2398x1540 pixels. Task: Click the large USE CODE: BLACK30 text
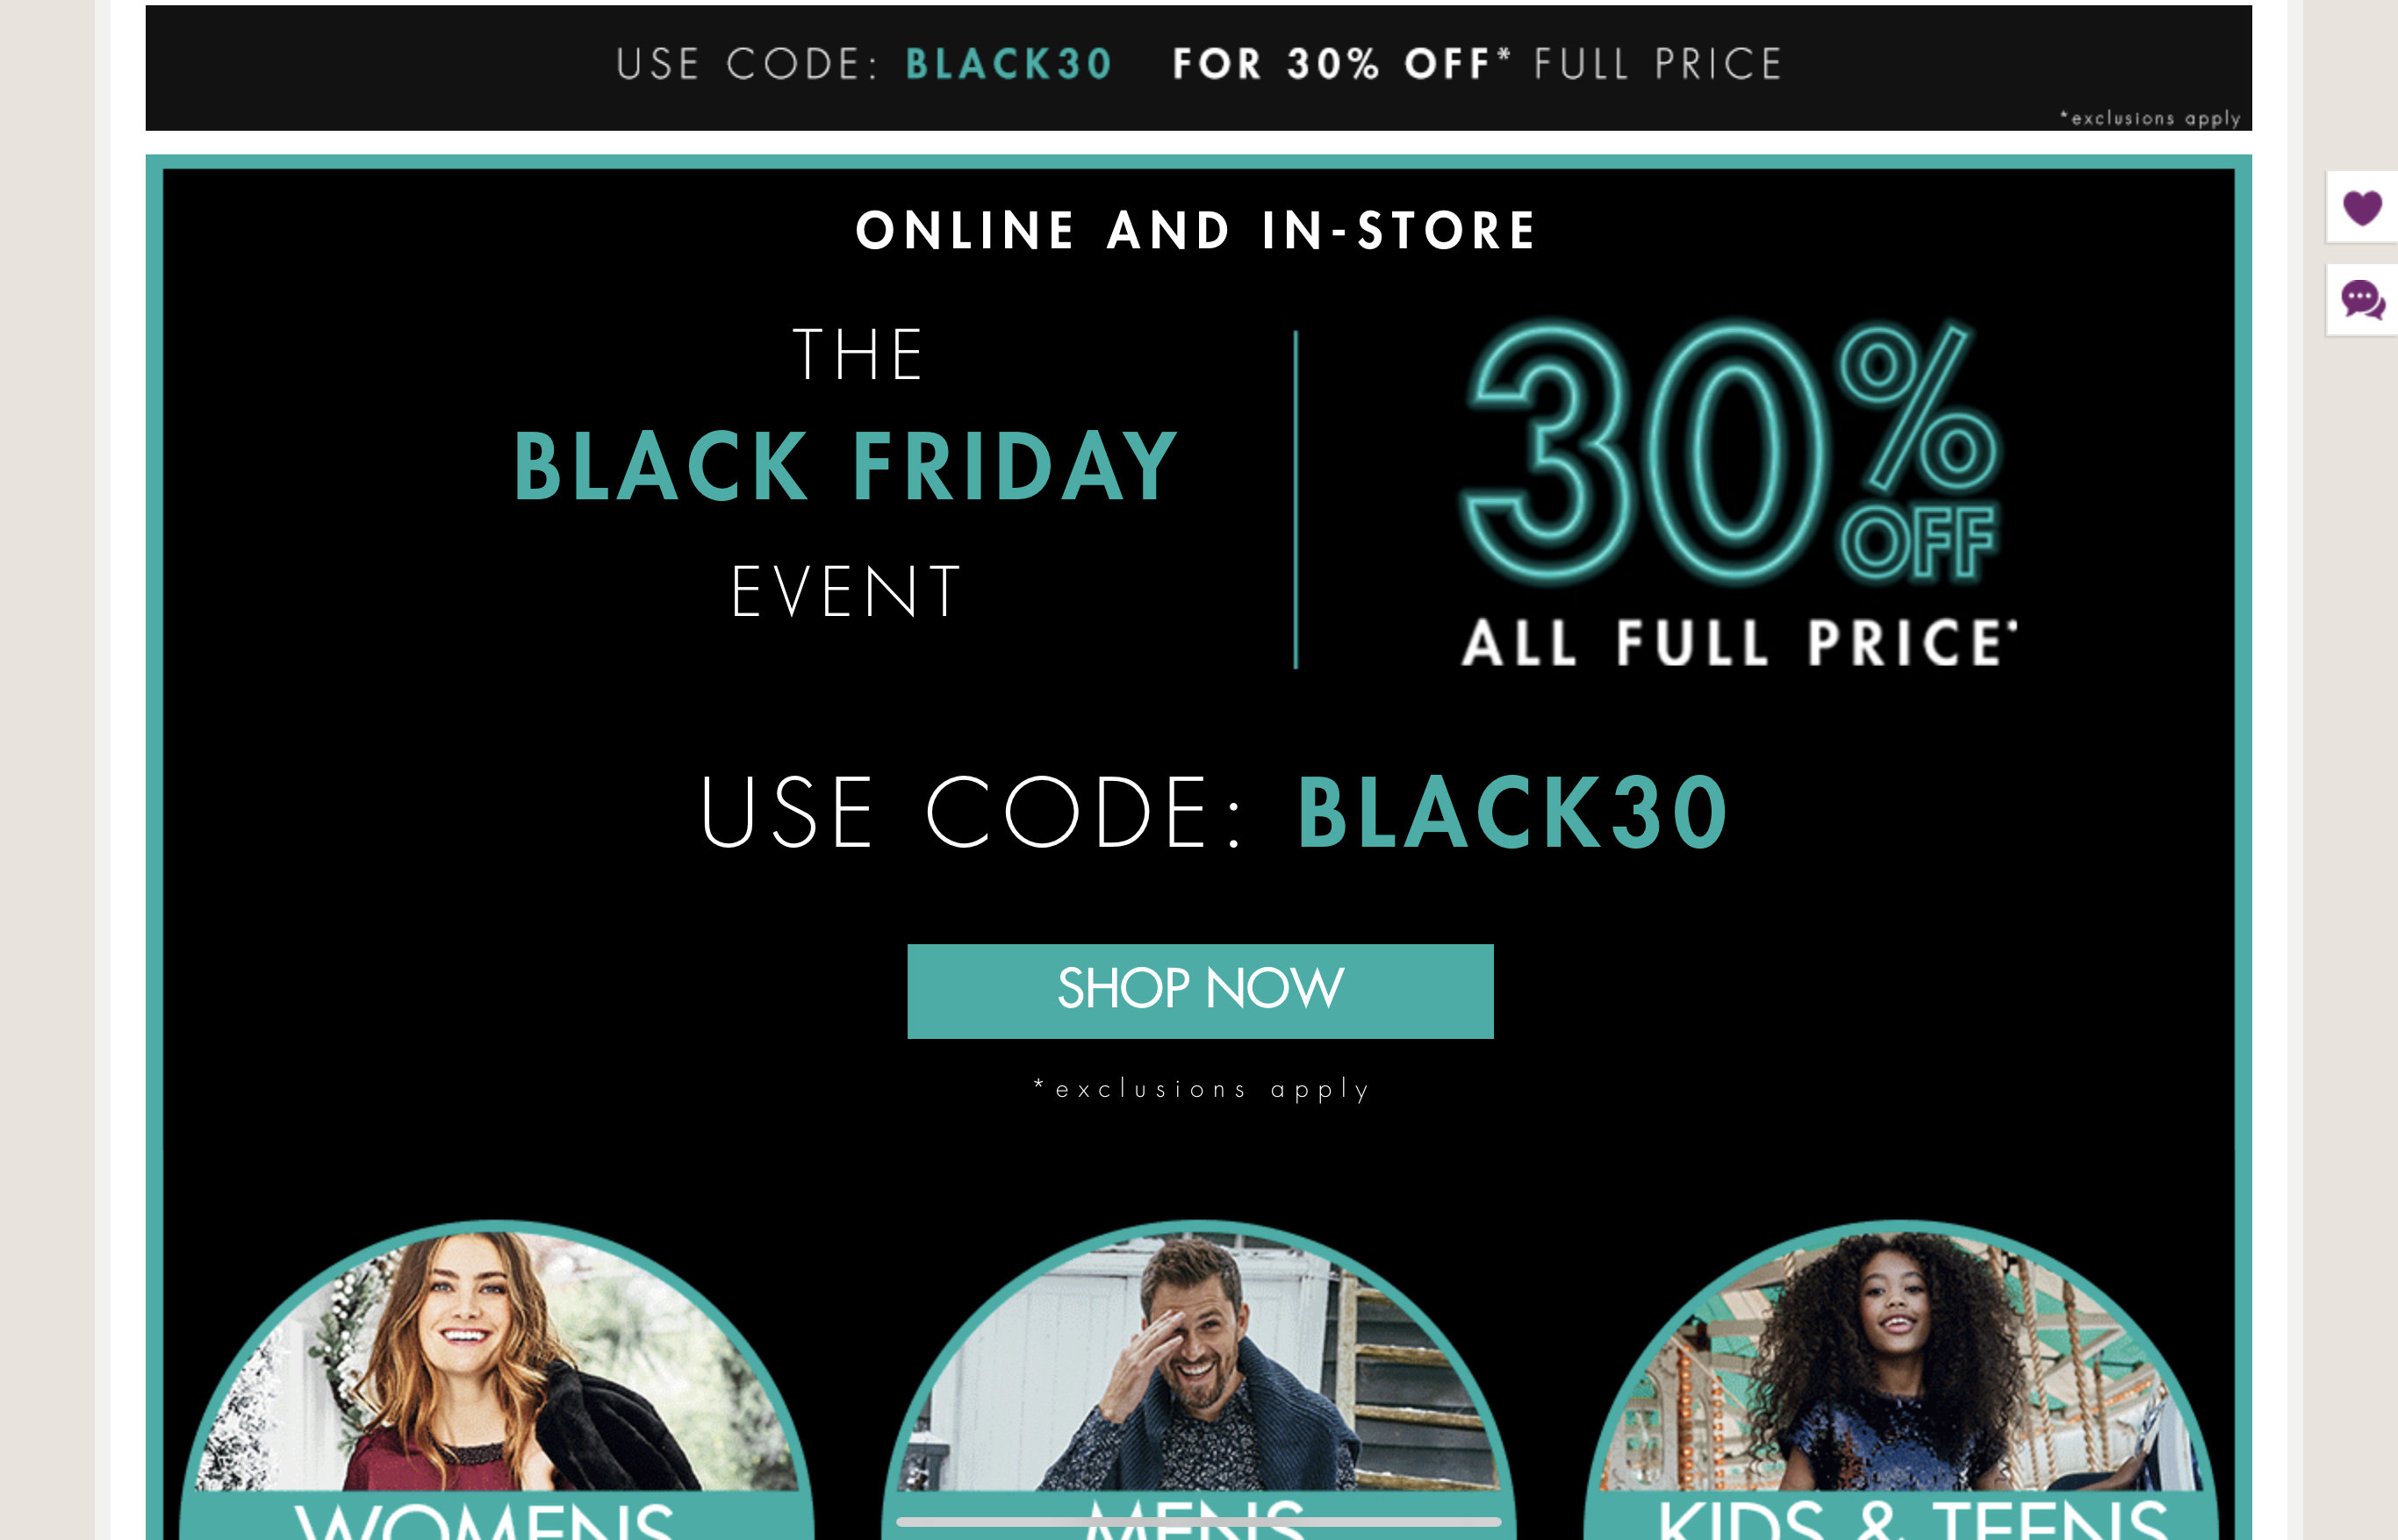click(x=1213, y=812)
